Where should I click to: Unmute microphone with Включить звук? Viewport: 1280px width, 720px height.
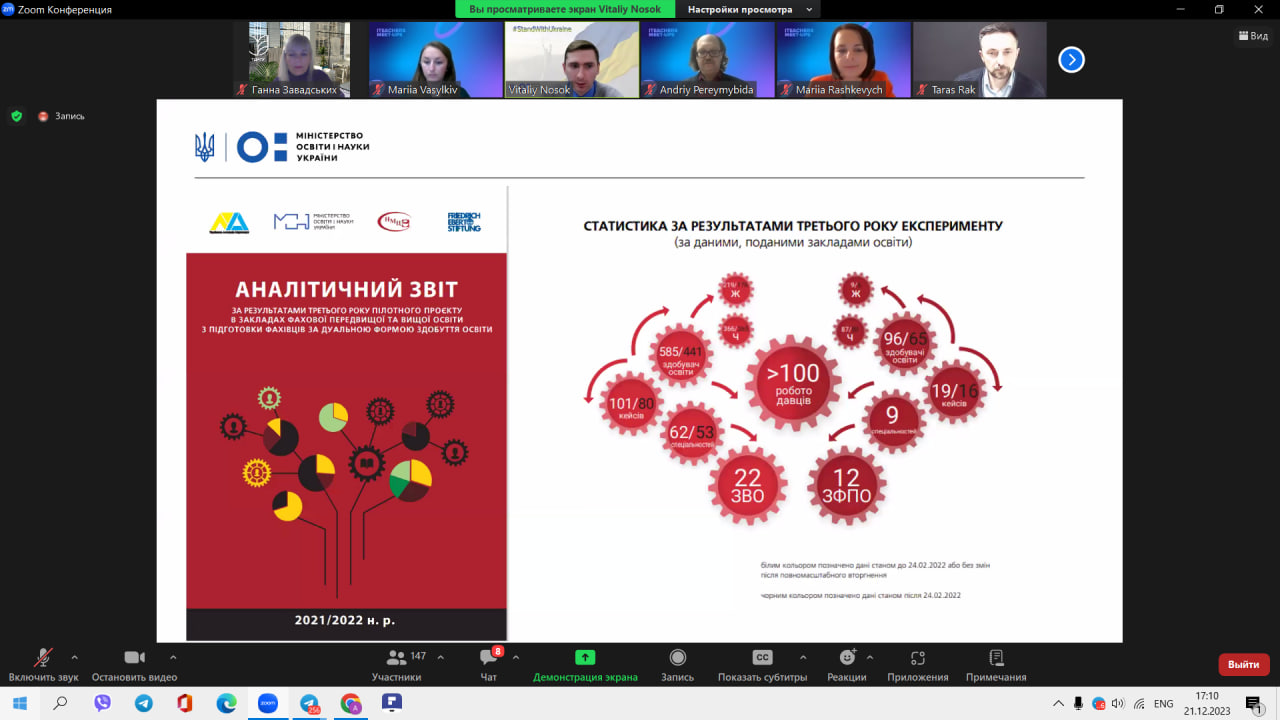click(42, 665)
